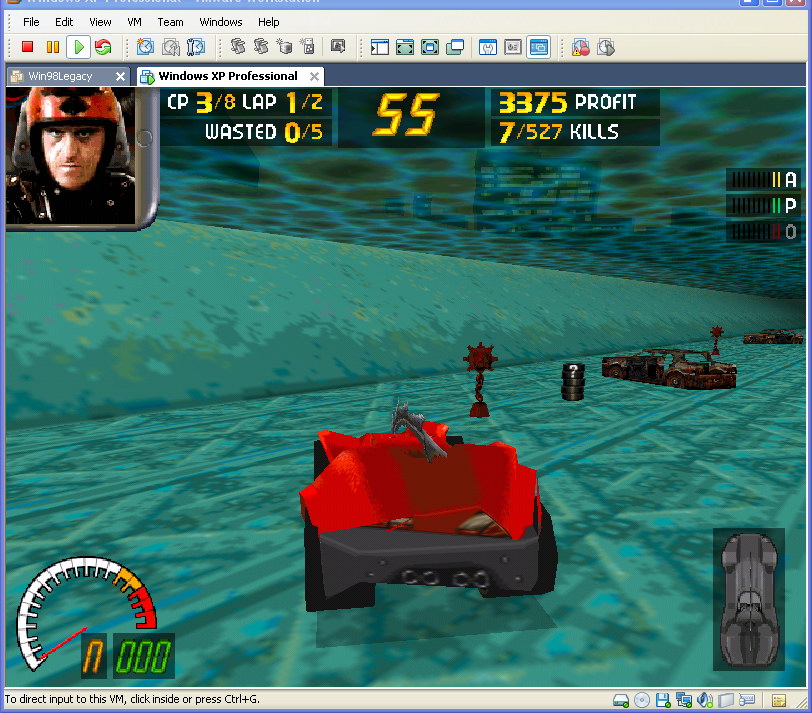Click the floppy disk status bar icon
The width and height of the screenshot is (812, 713).
663,701
